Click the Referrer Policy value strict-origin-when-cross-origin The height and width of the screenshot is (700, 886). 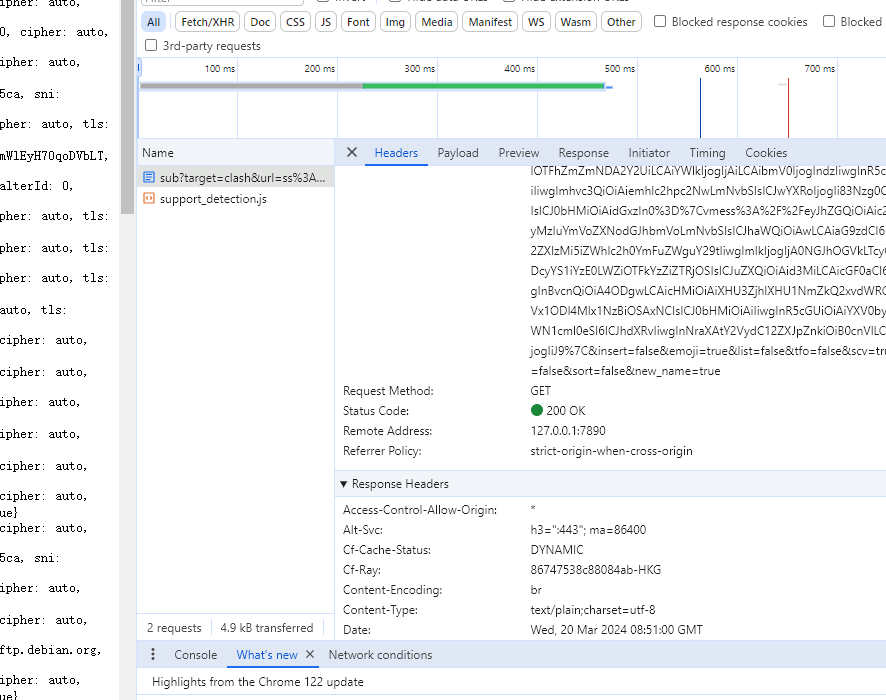pos(611,451)
